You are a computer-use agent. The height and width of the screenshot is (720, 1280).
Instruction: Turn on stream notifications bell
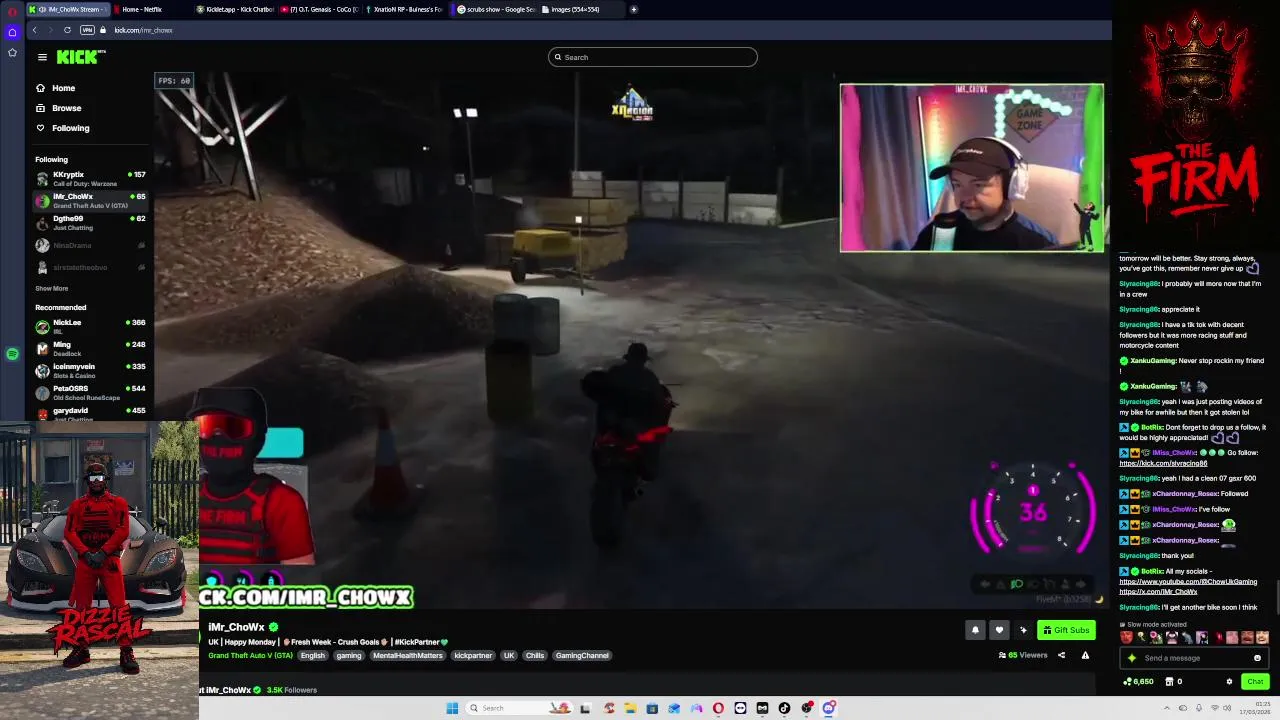[975, 630]
